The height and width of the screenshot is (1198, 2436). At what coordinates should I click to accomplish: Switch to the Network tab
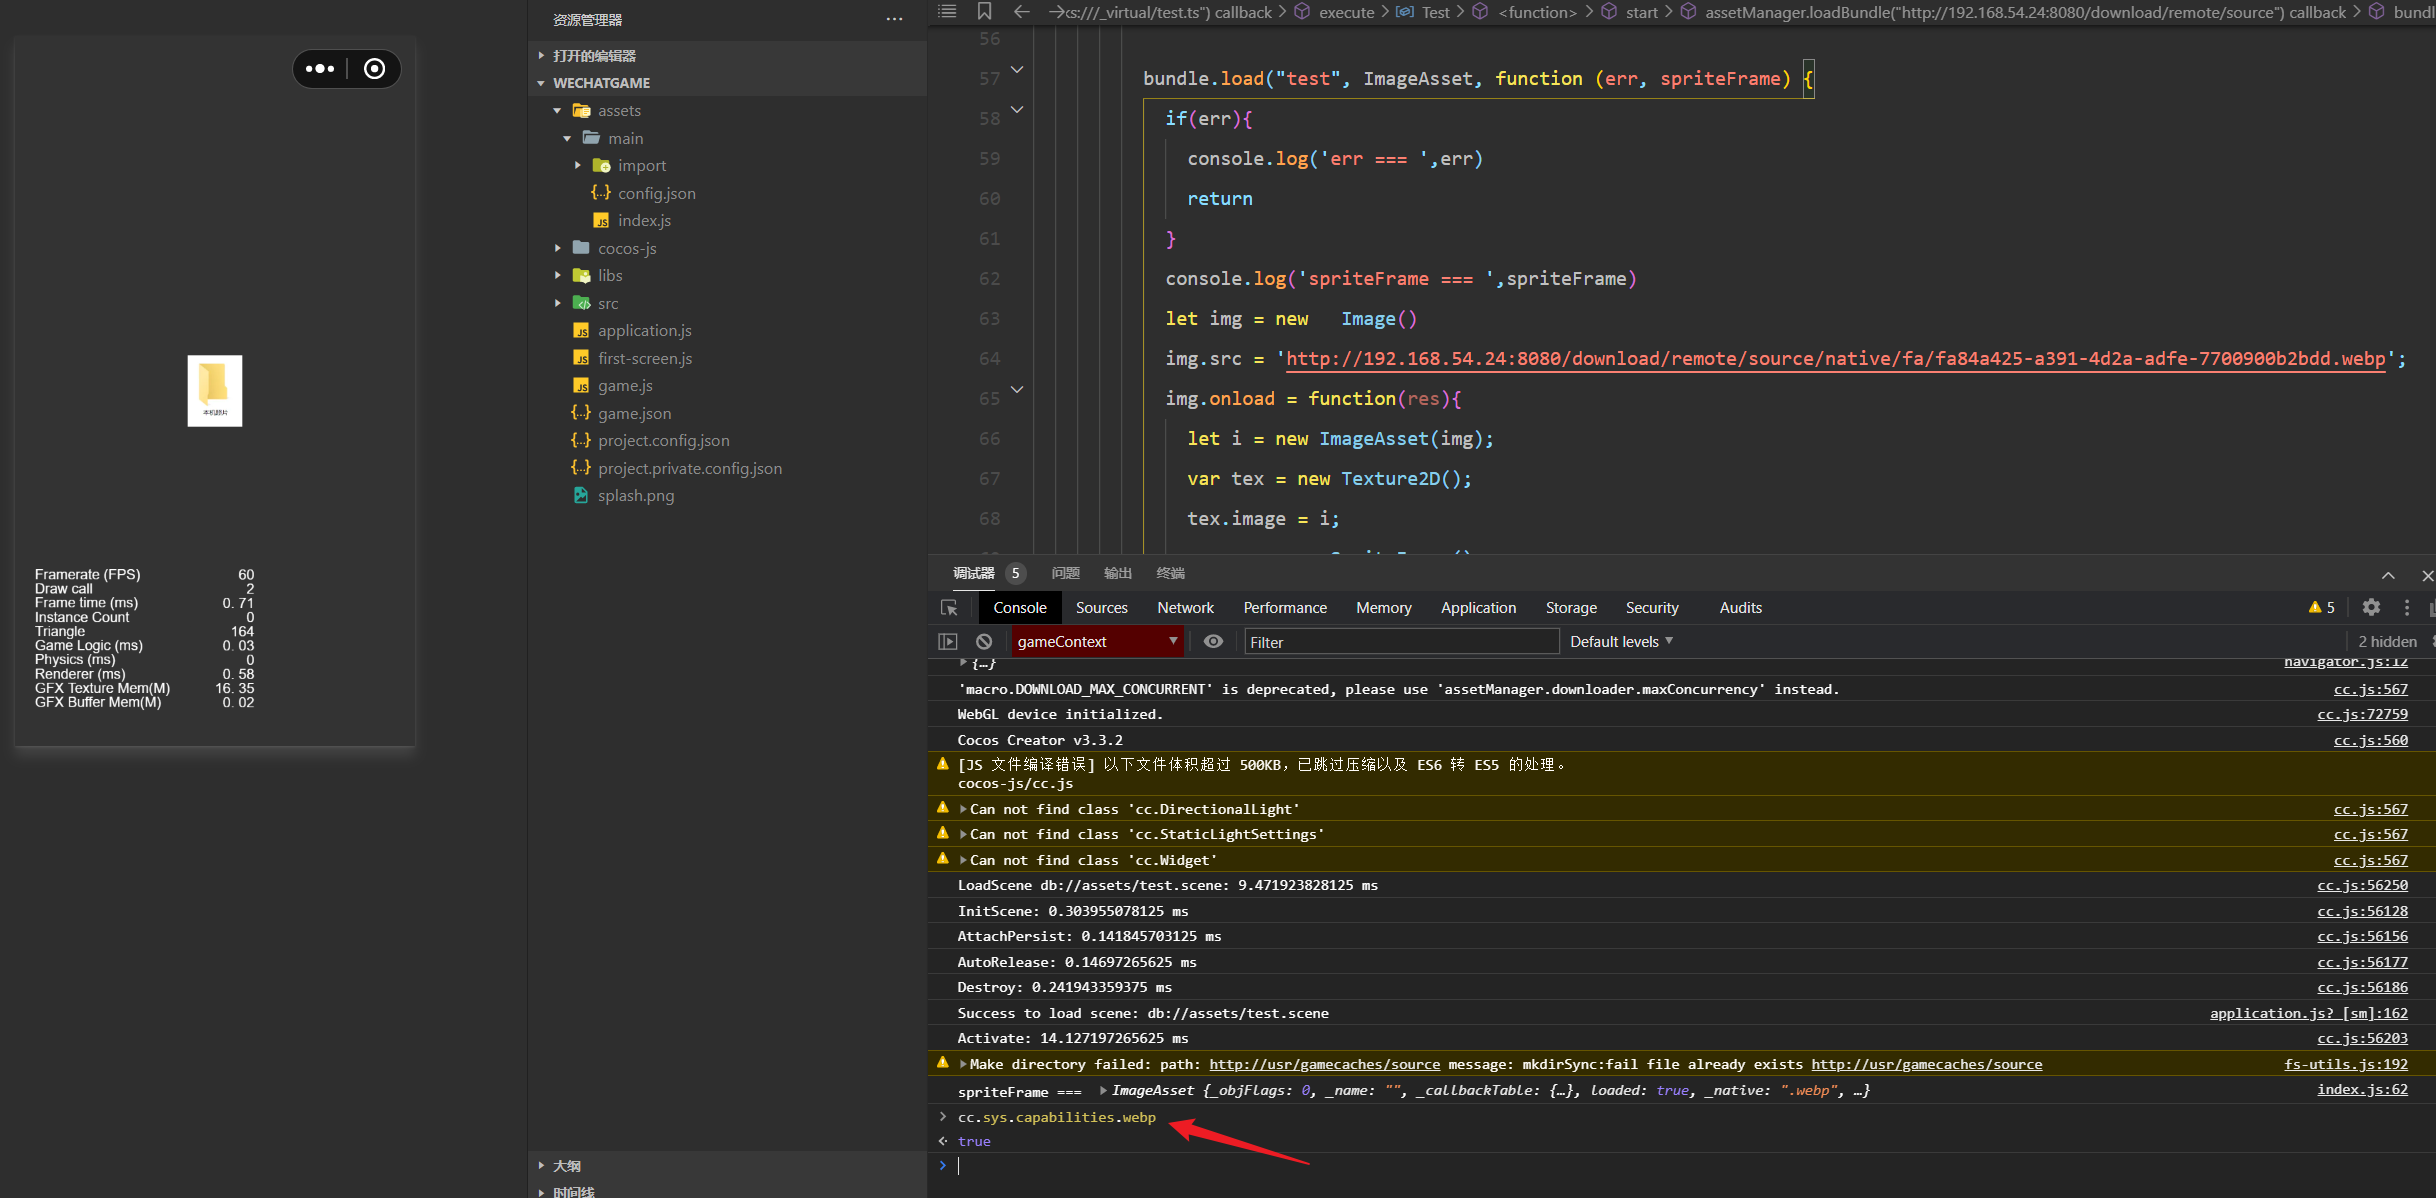(1184, 607)
